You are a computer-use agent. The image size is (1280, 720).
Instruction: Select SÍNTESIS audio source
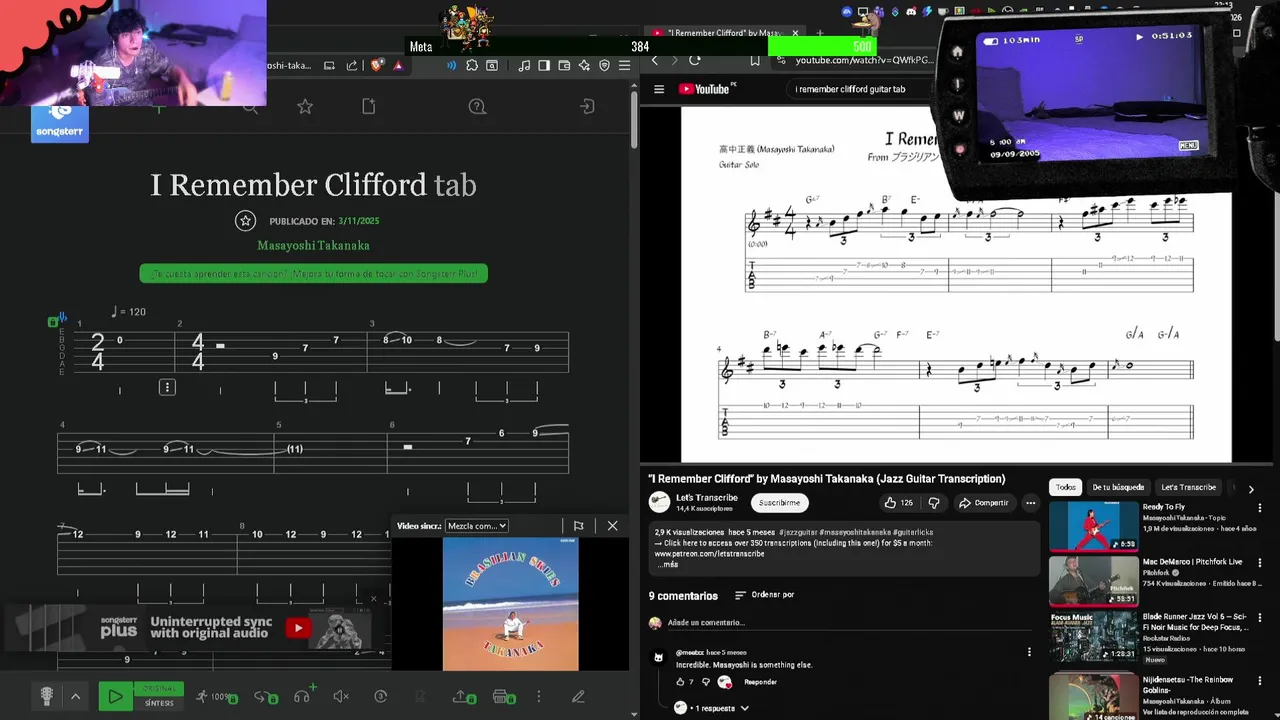point(159,703)
